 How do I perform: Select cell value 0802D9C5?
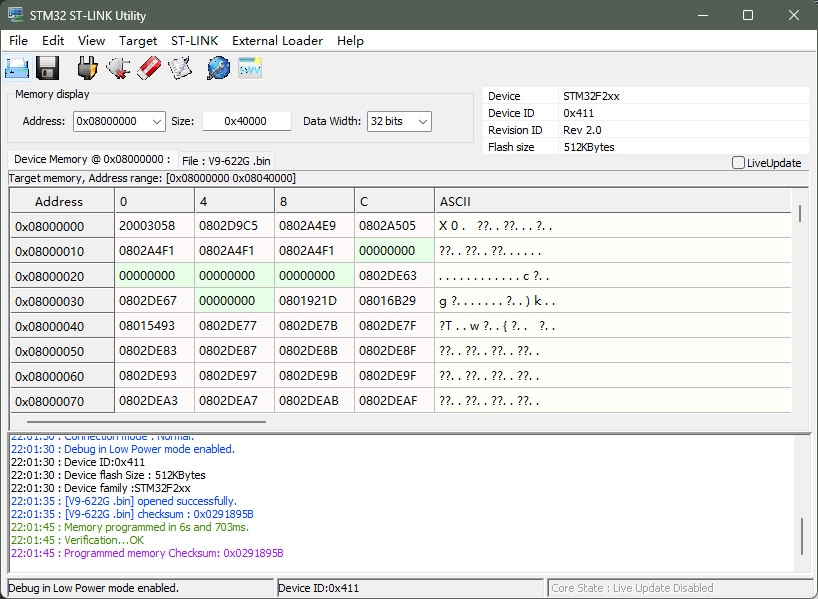[234, 226]
